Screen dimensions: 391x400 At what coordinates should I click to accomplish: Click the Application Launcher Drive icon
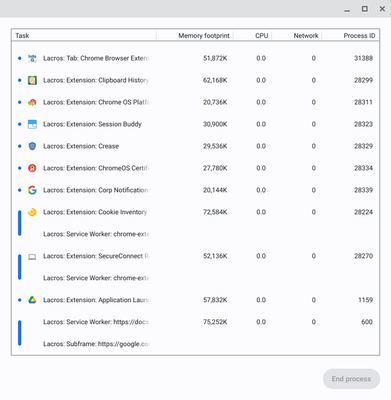pyautogui.click(x=32, y=300)
